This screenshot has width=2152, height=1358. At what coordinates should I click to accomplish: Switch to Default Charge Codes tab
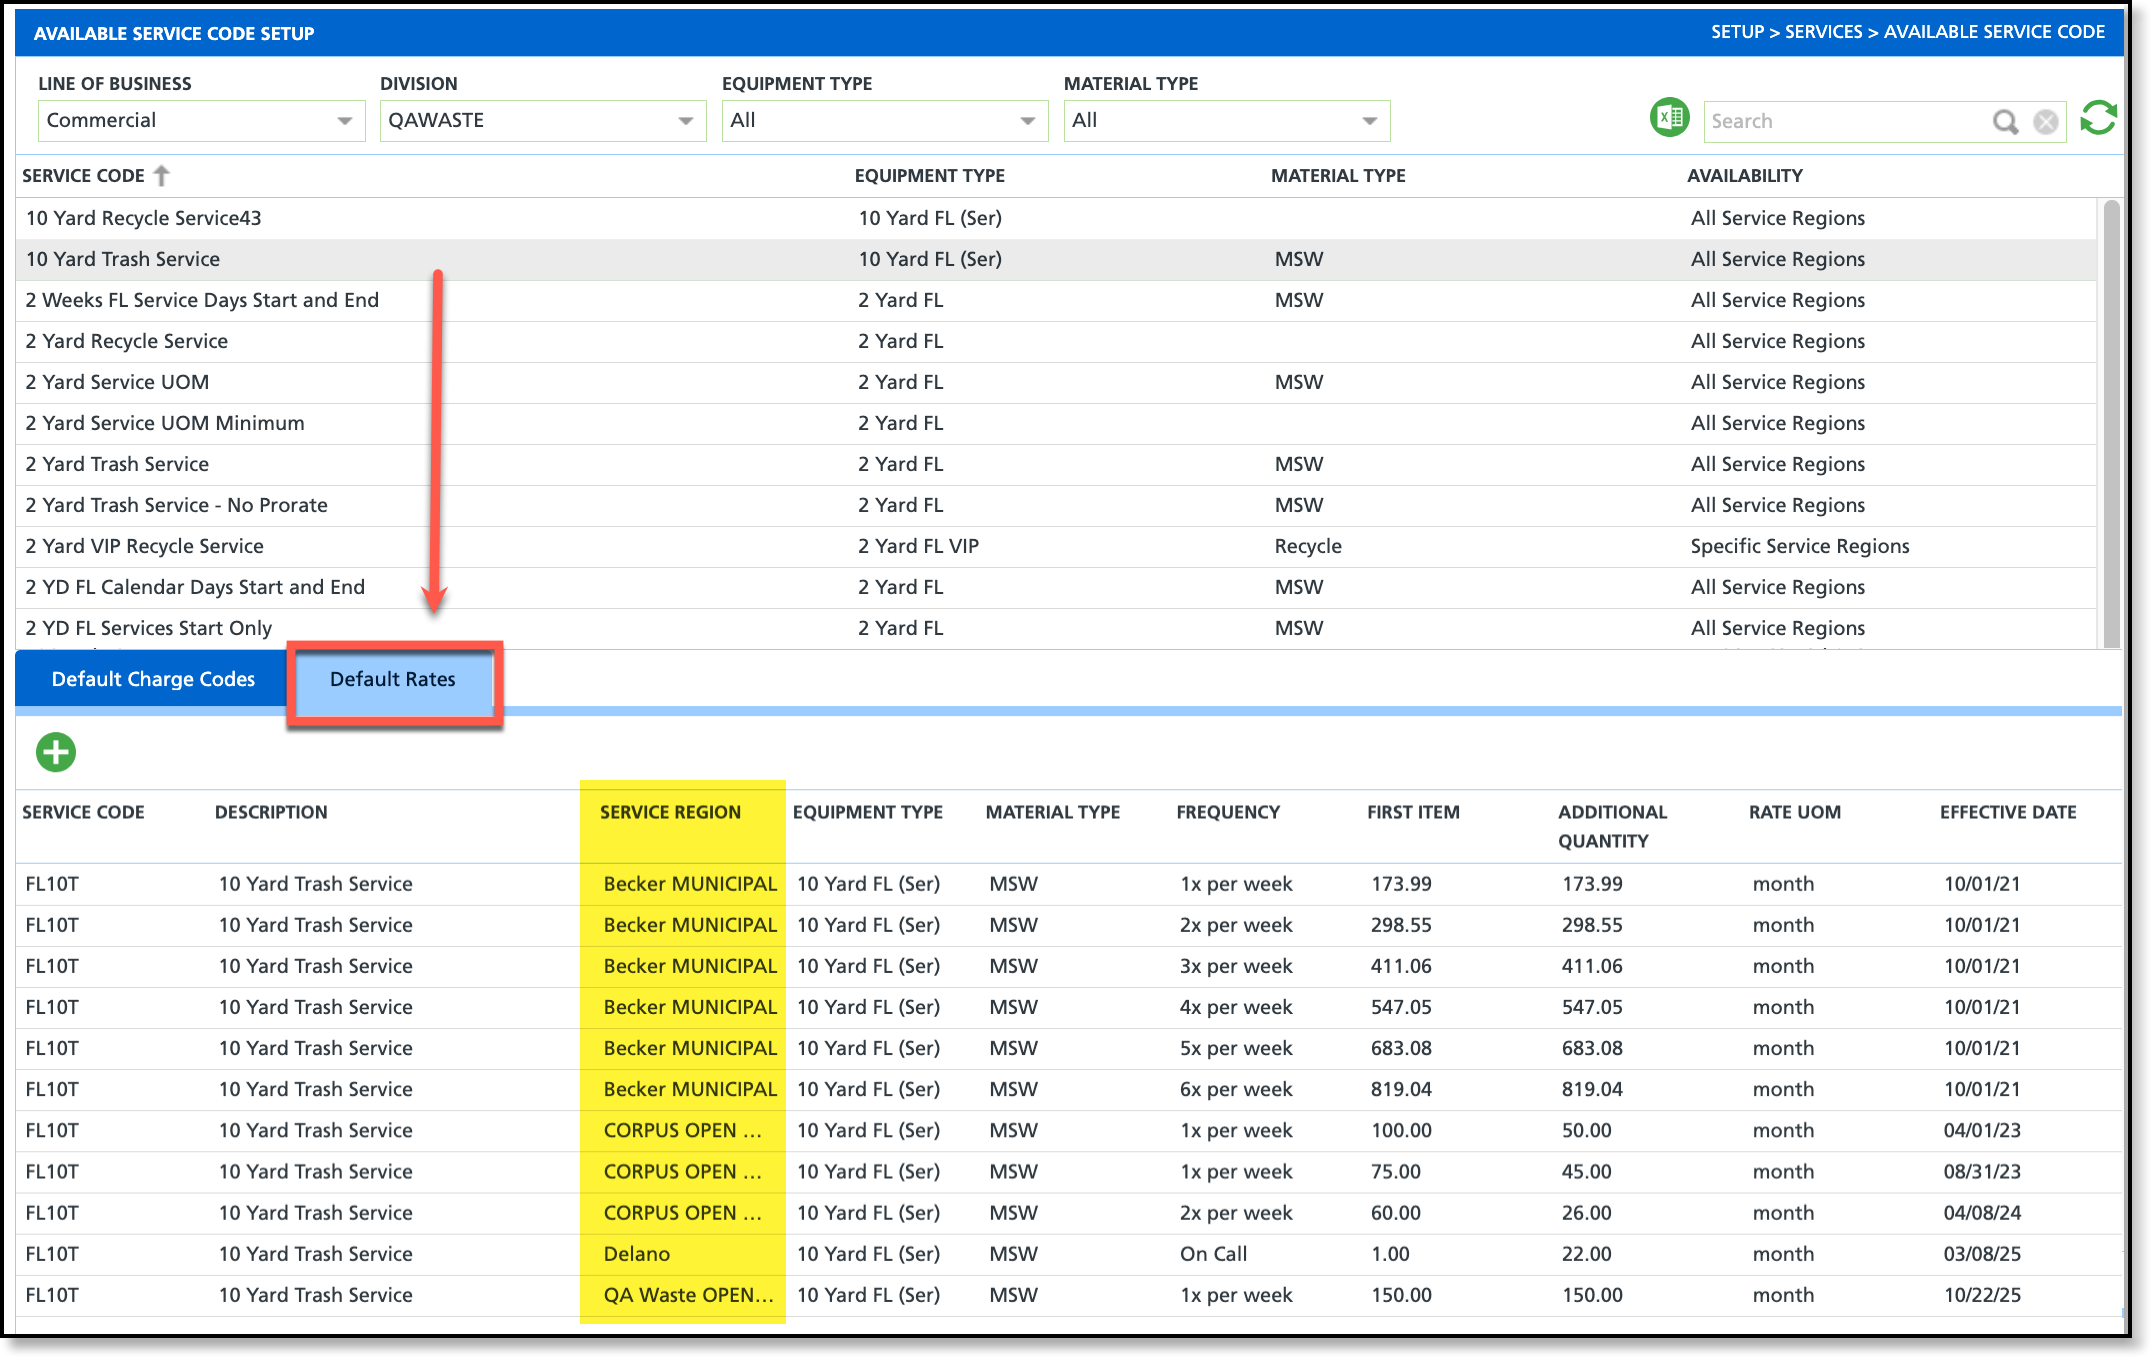(153, 679)
